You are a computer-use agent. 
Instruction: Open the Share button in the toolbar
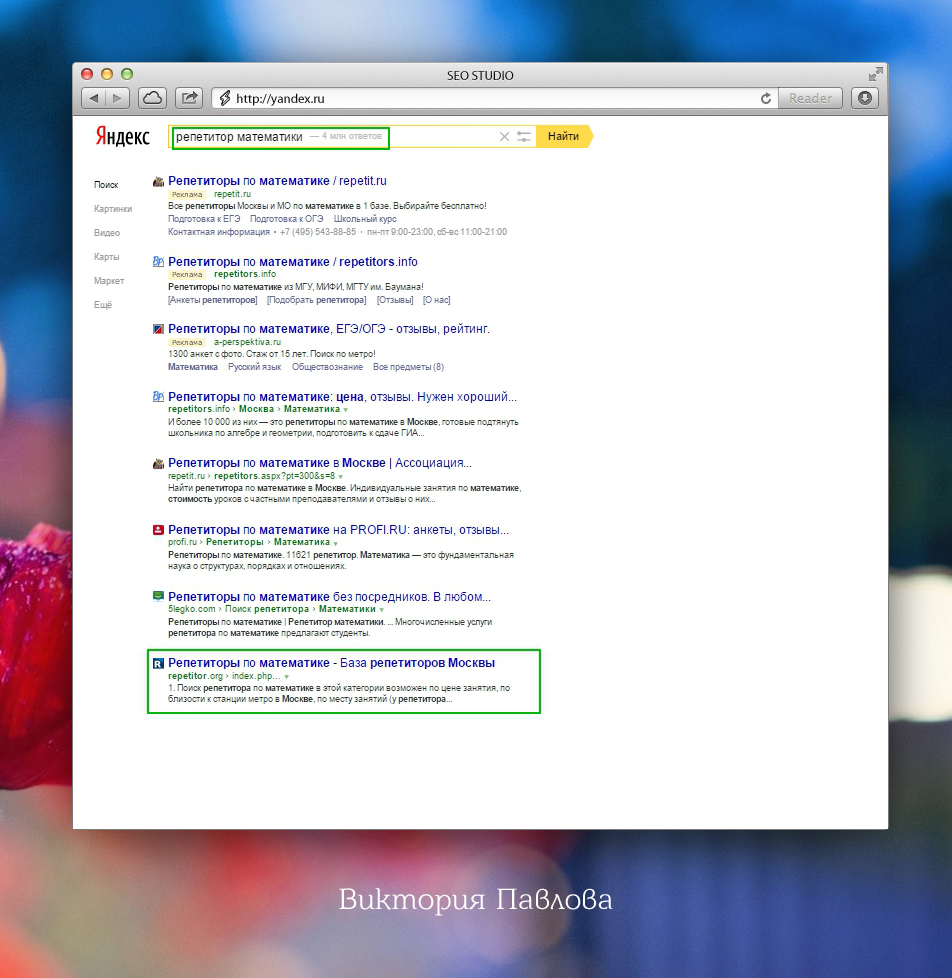(x=189, y=98)
